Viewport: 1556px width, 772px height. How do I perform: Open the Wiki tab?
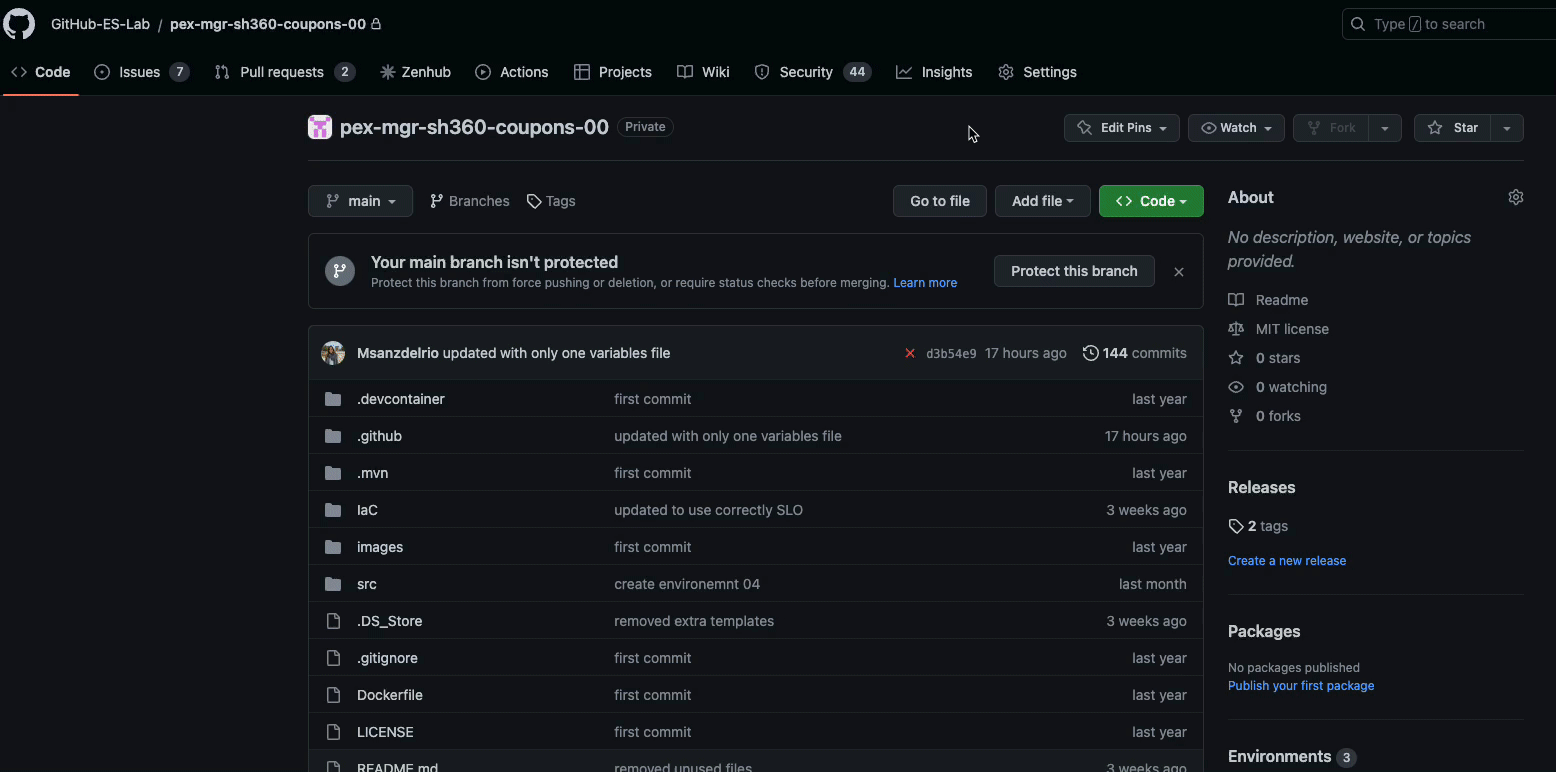point(703,72)
